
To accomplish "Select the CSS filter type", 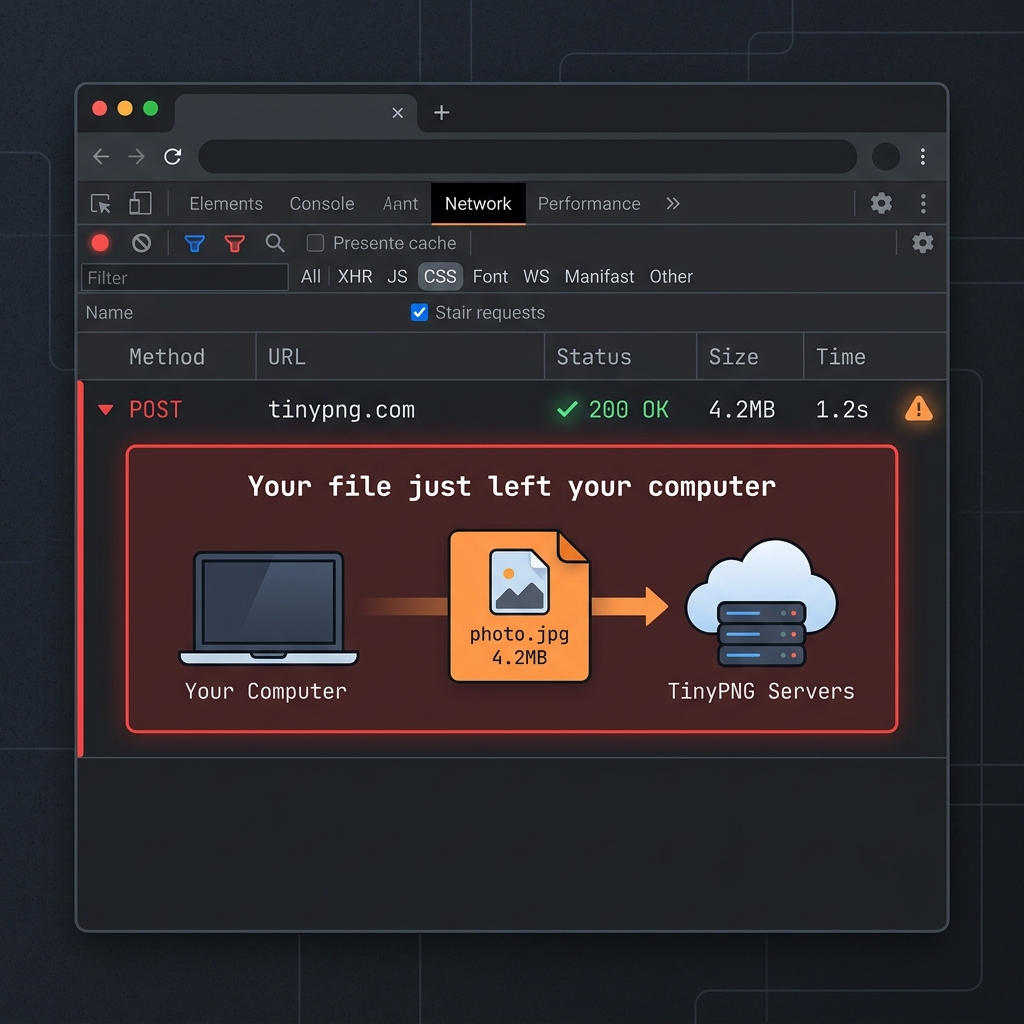I will click(440, 276).
